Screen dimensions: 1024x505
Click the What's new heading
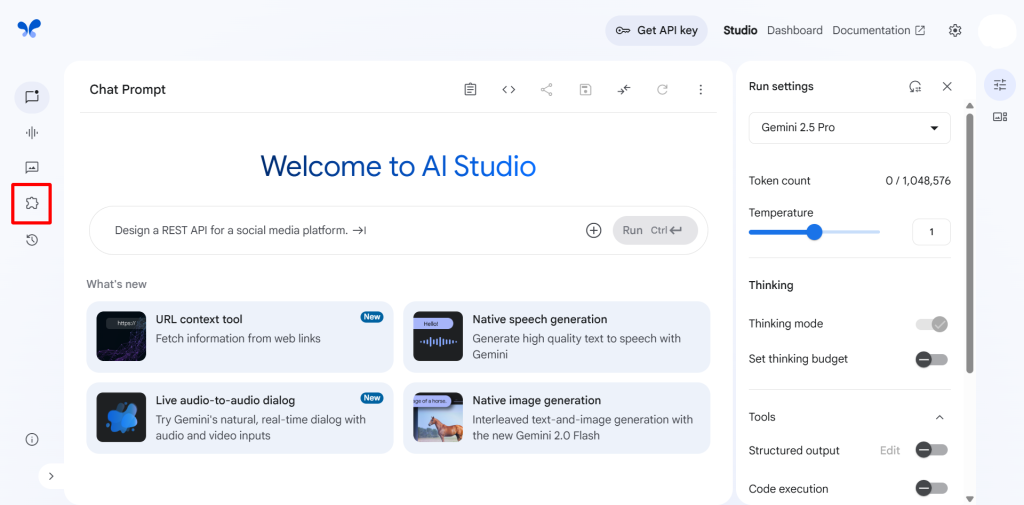tap(116, 284)
